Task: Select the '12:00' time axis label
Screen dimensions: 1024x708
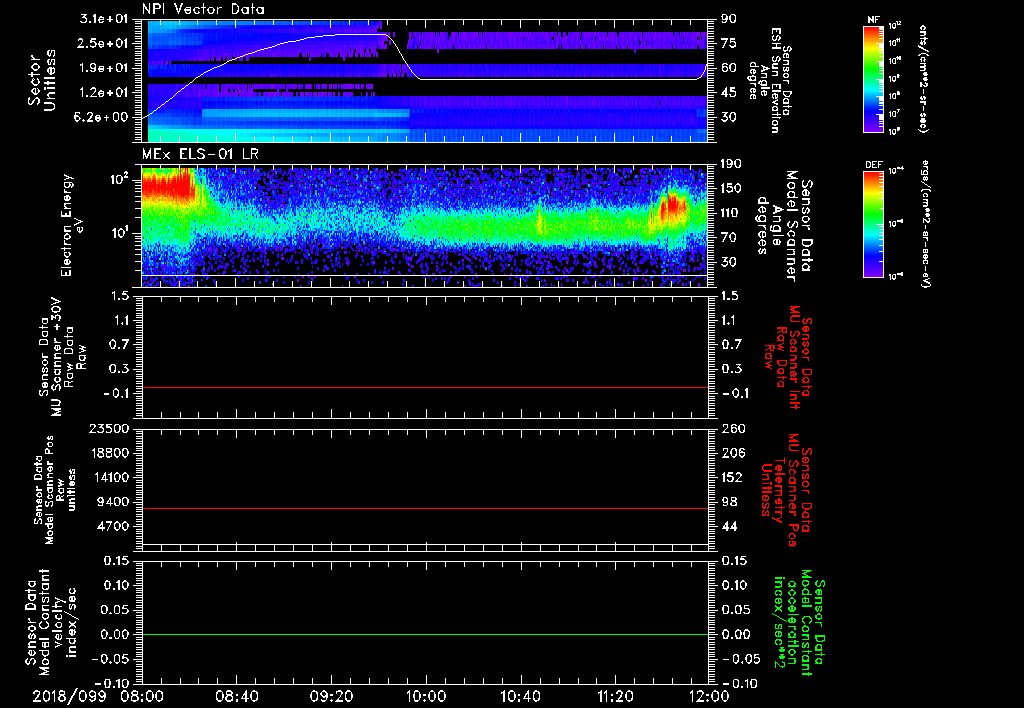Action: pos(709,696)
